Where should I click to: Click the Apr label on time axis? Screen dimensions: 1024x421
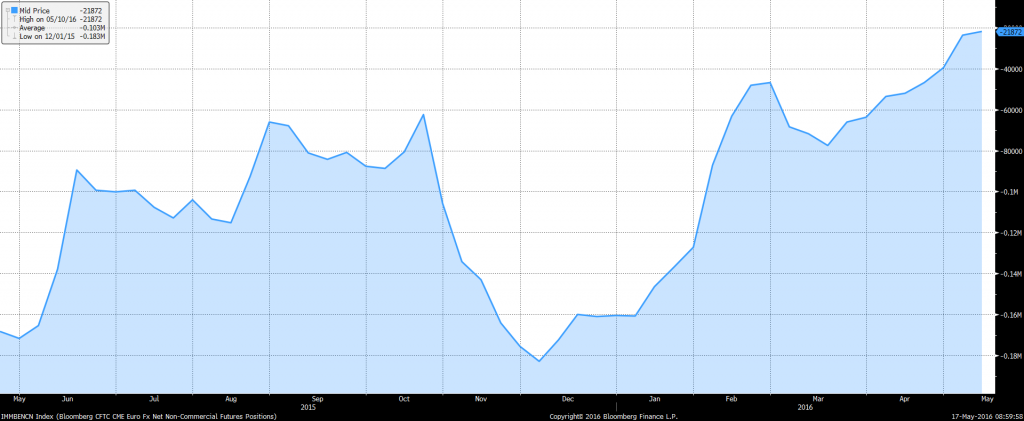pyautogui.click(x=904, y=398)
